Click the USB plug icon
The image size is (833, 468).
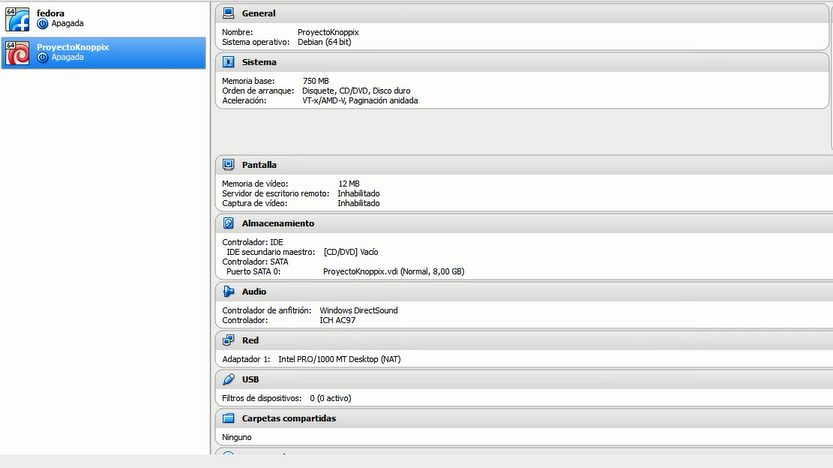[x=228, y=379]
